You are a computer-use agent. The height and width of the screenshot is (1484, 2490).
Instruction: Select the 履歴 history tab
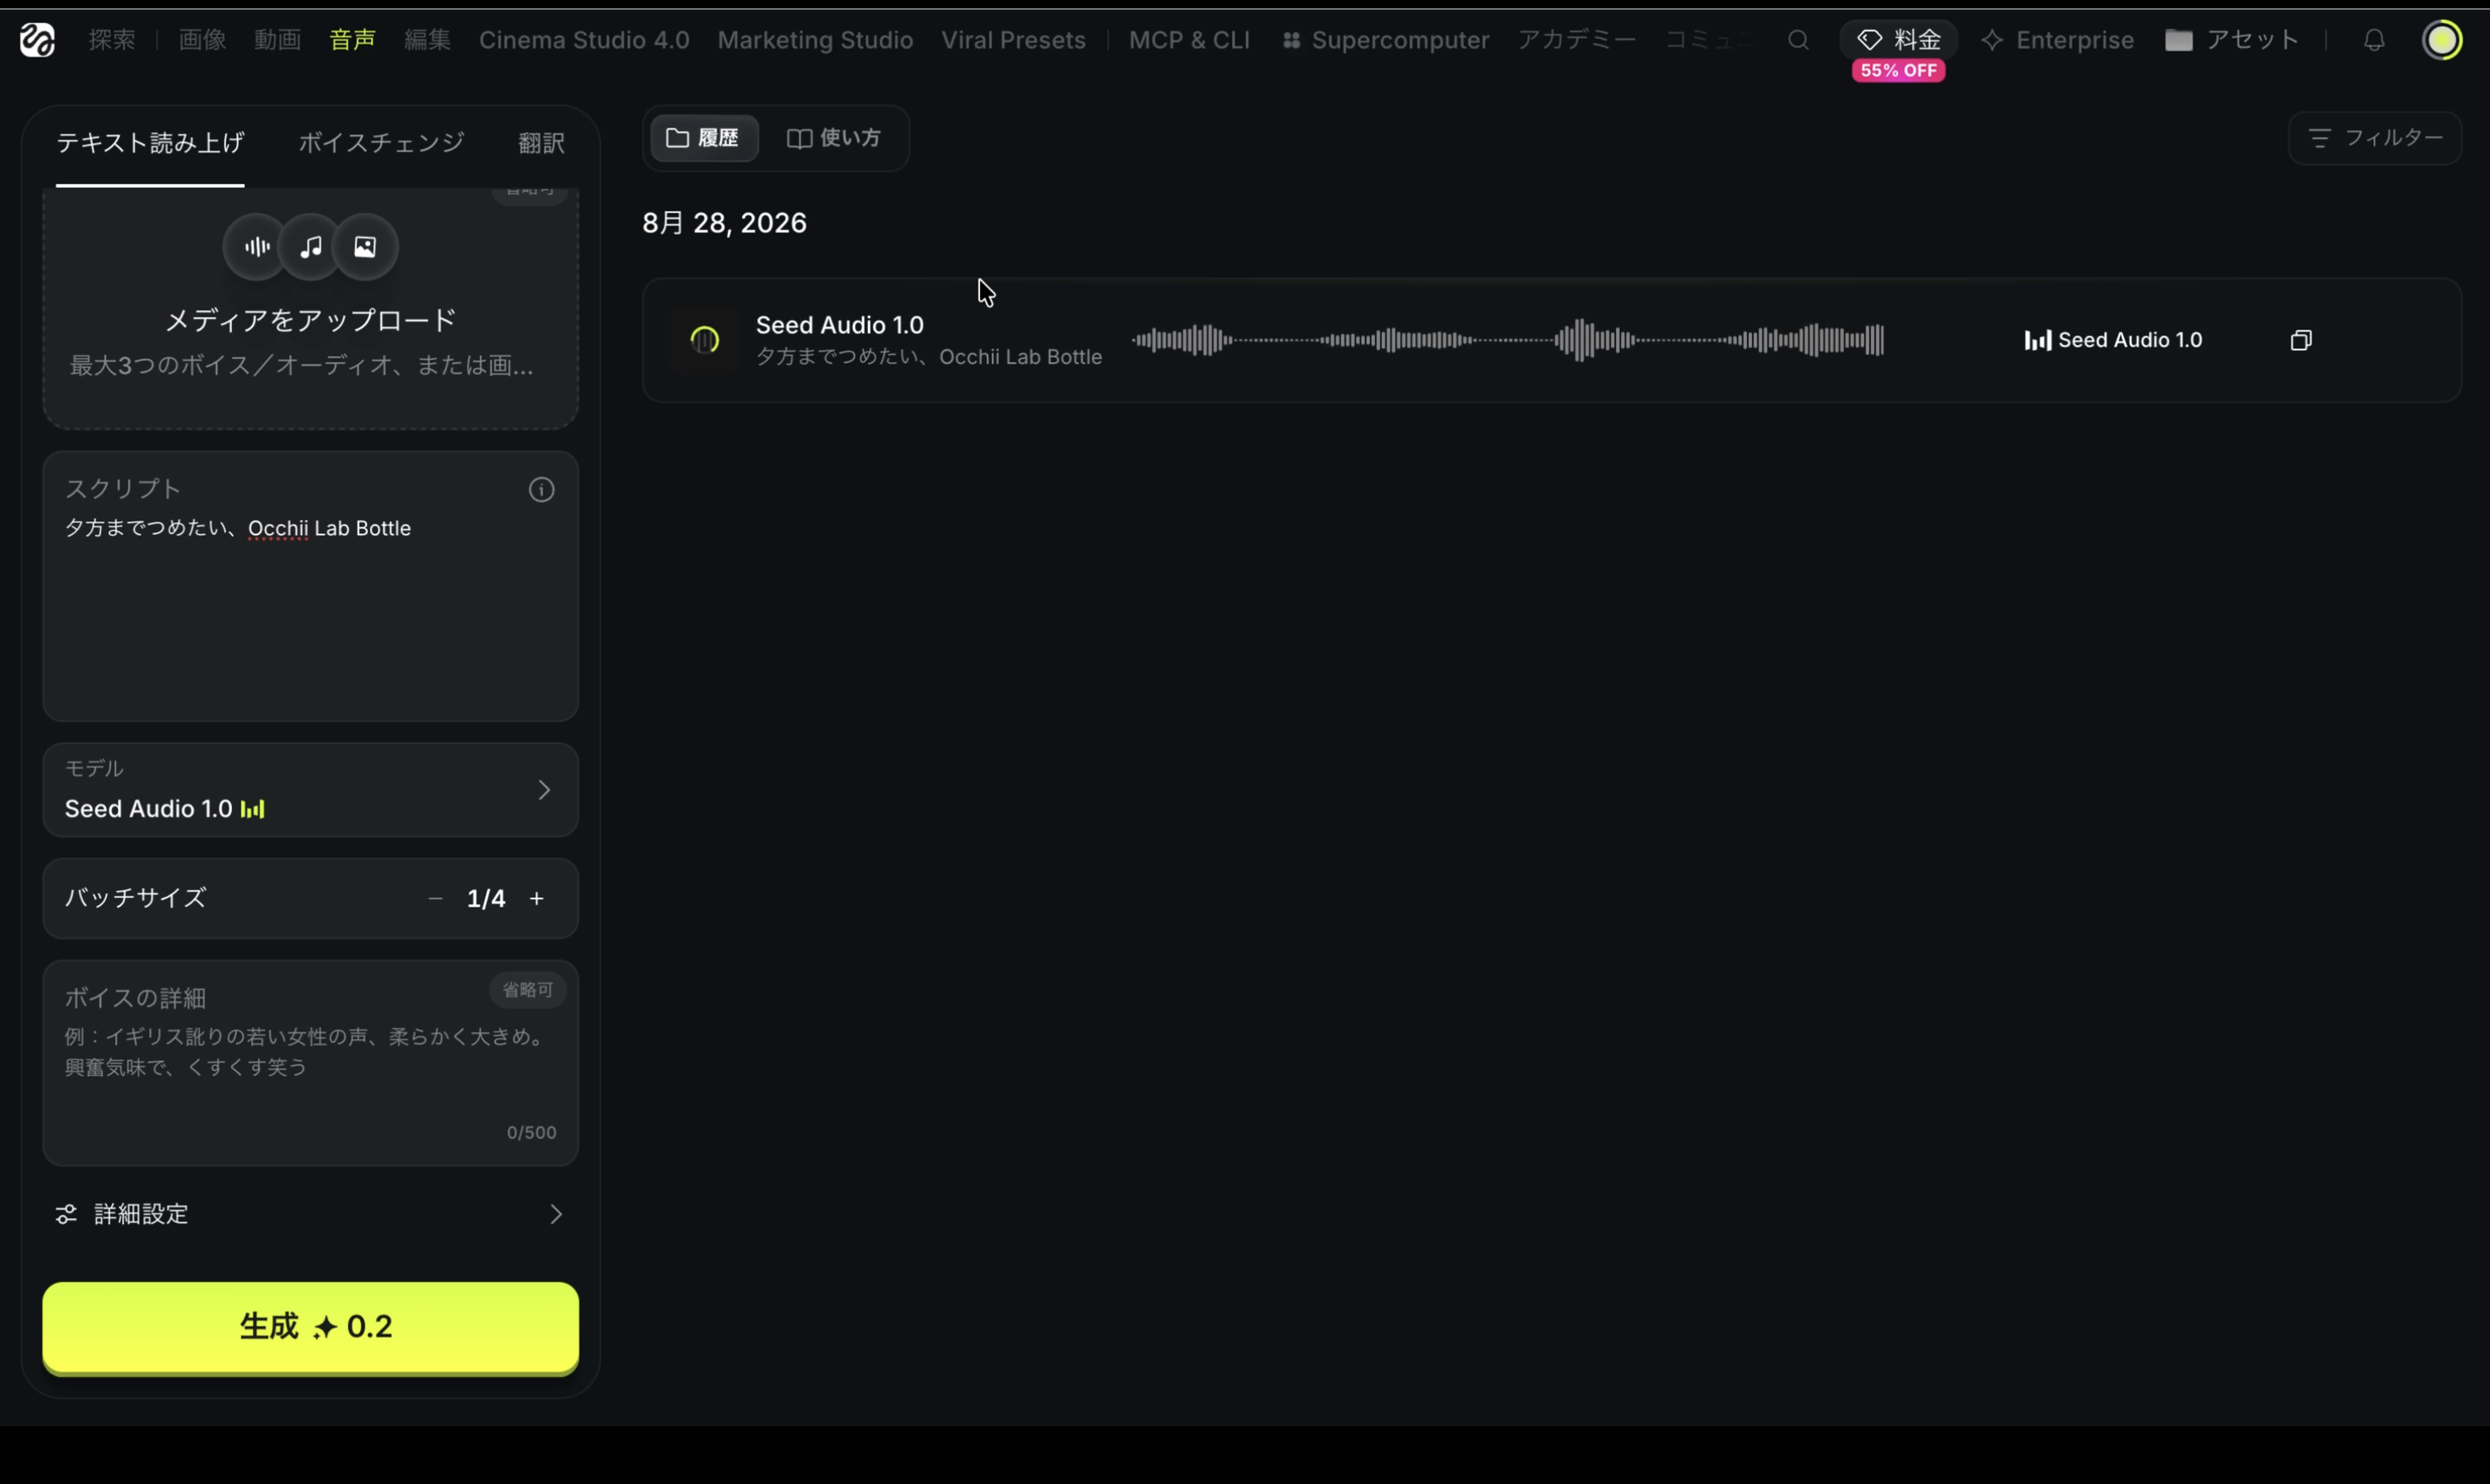pos(704,138)
